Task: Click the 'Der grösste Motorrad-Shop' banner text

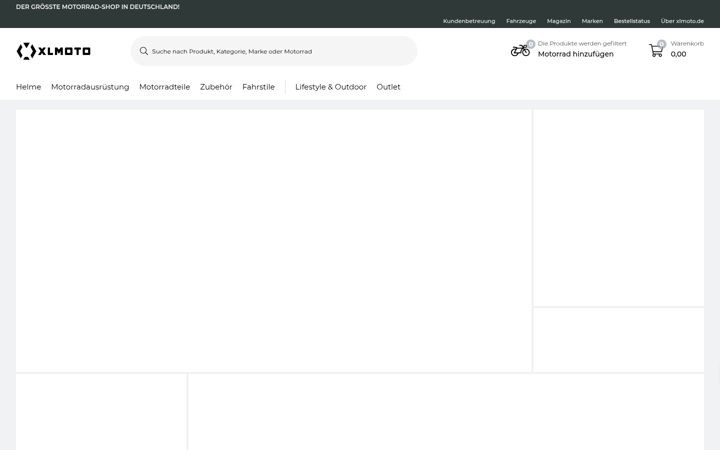Action: [97, 7]
